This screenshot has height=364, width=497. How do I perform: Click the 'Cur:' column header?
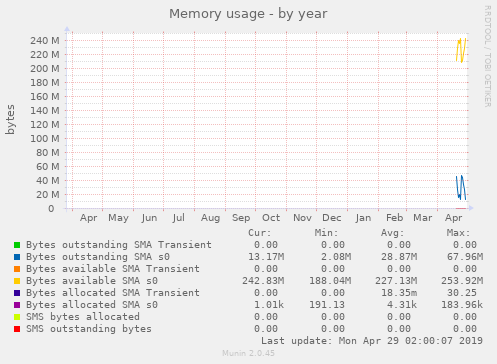(x=260, y=233)
